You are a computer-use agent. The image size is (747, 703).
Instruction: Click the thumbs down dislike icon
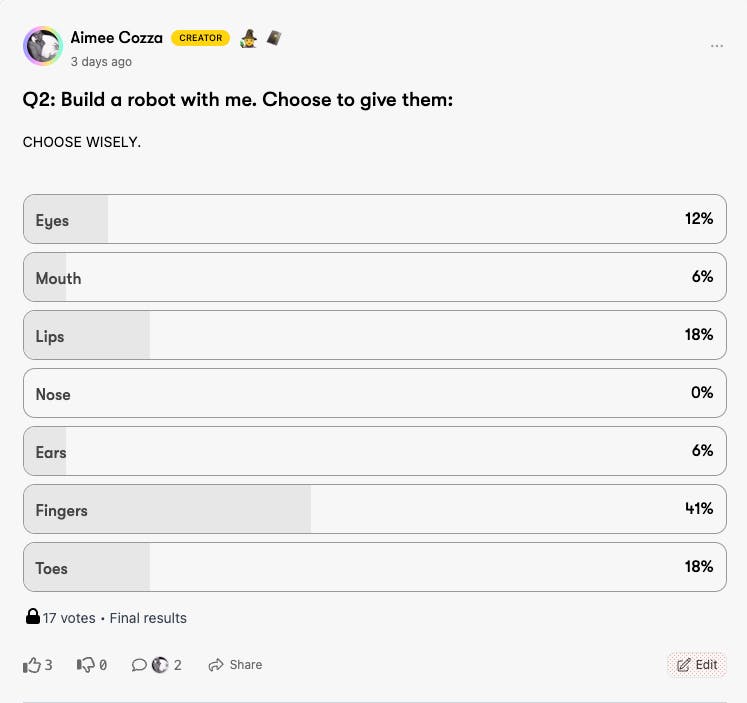pos(86,665)
